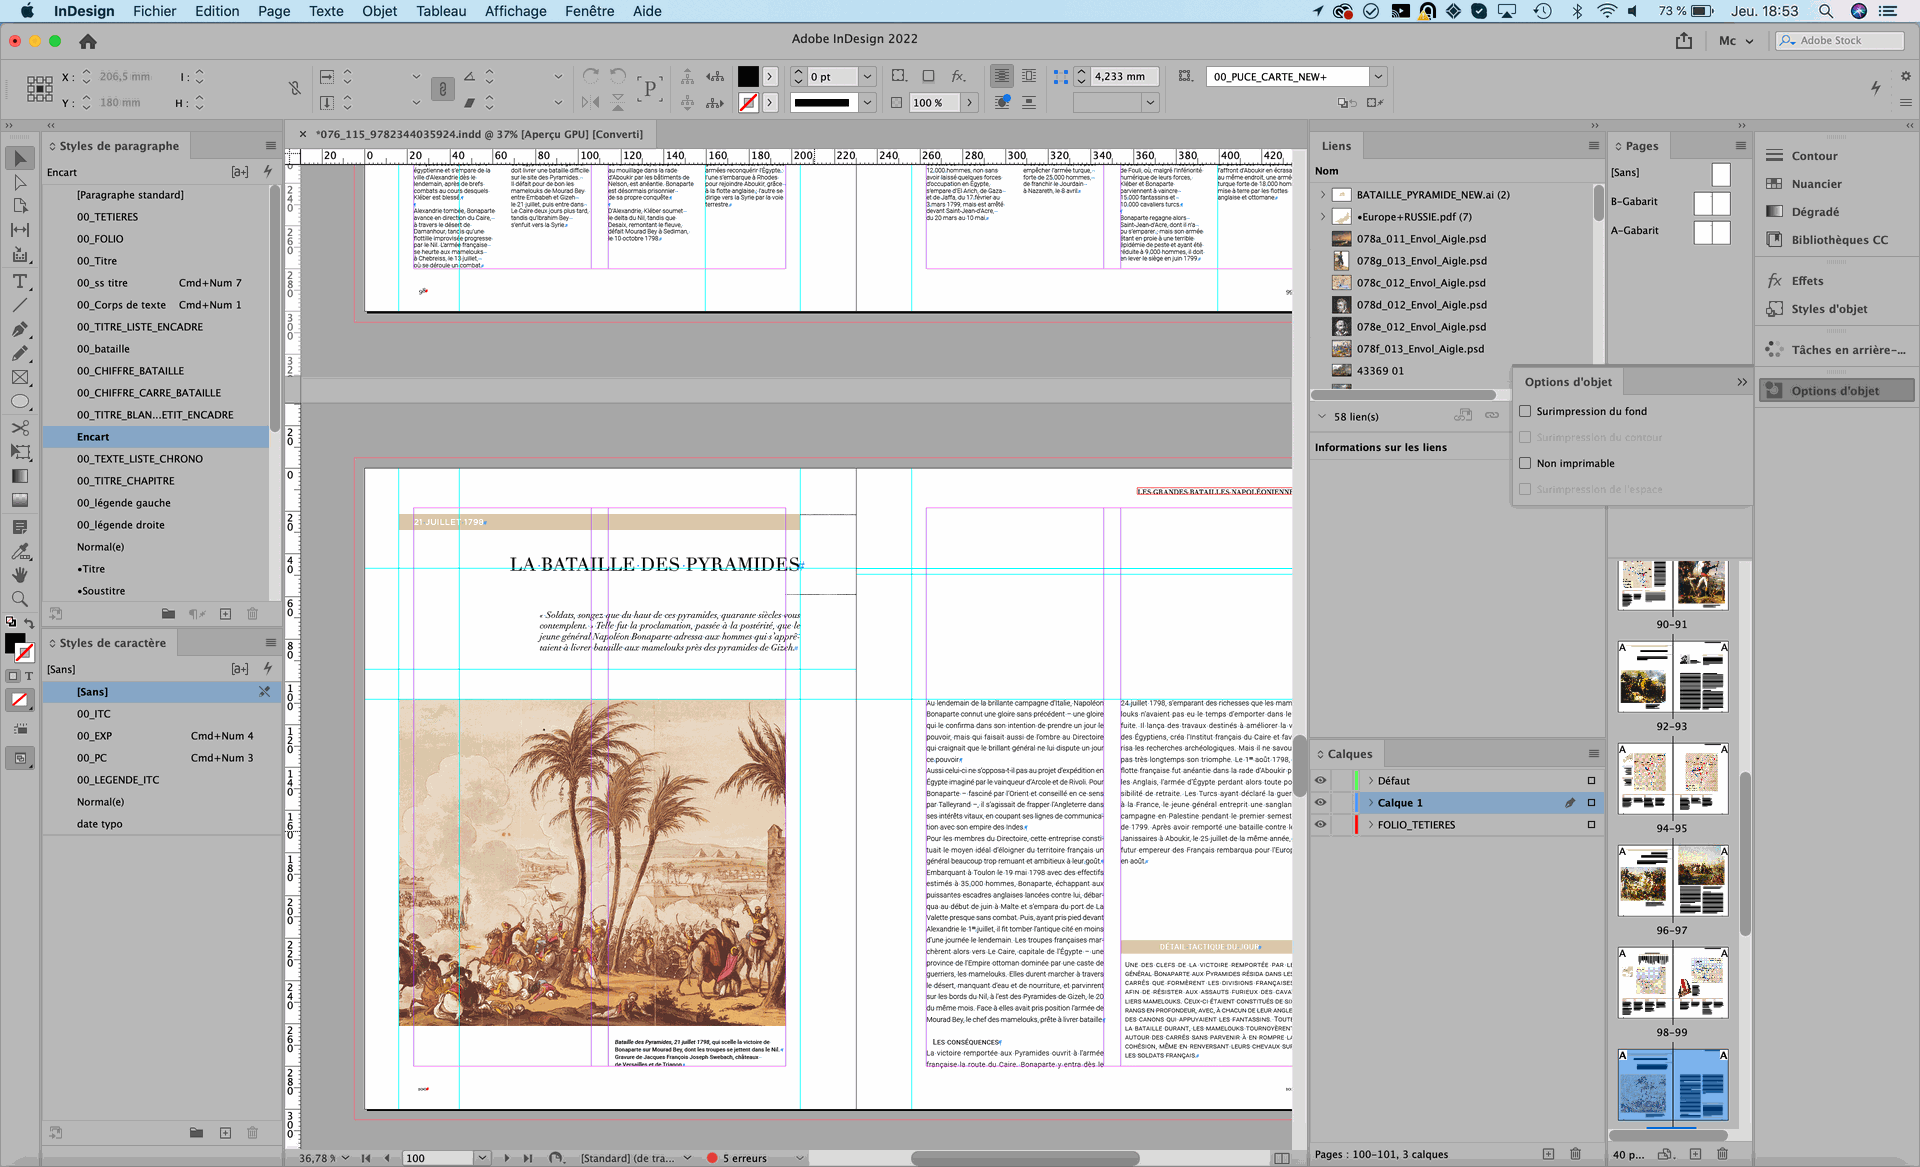Viewport: 1920px width, 1167px height.
Task: Select the Pencil tool
Action: point(20,353)
